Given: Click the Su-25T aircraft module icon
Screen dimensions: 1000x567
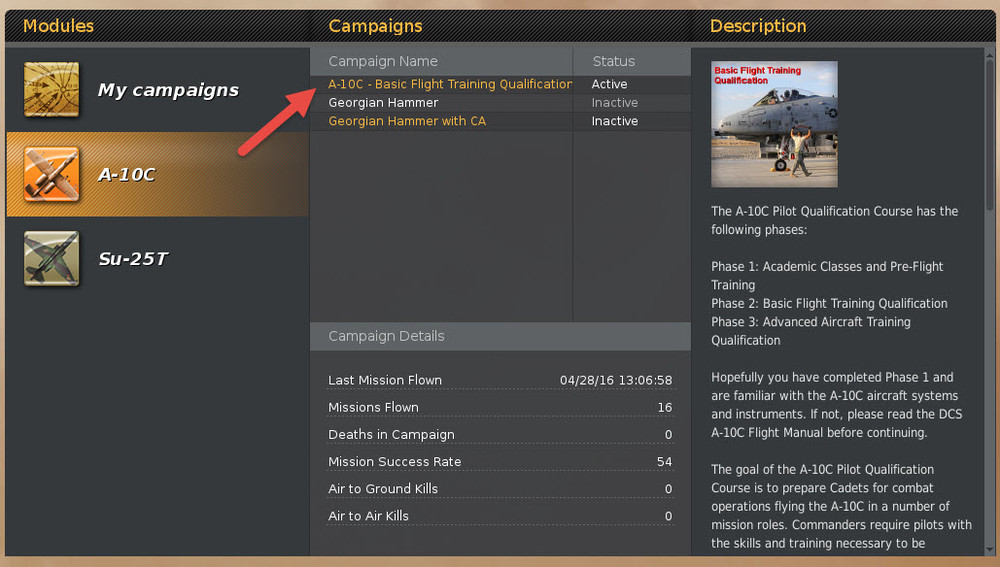Looking at the screenshot, I should click(51, 259).
